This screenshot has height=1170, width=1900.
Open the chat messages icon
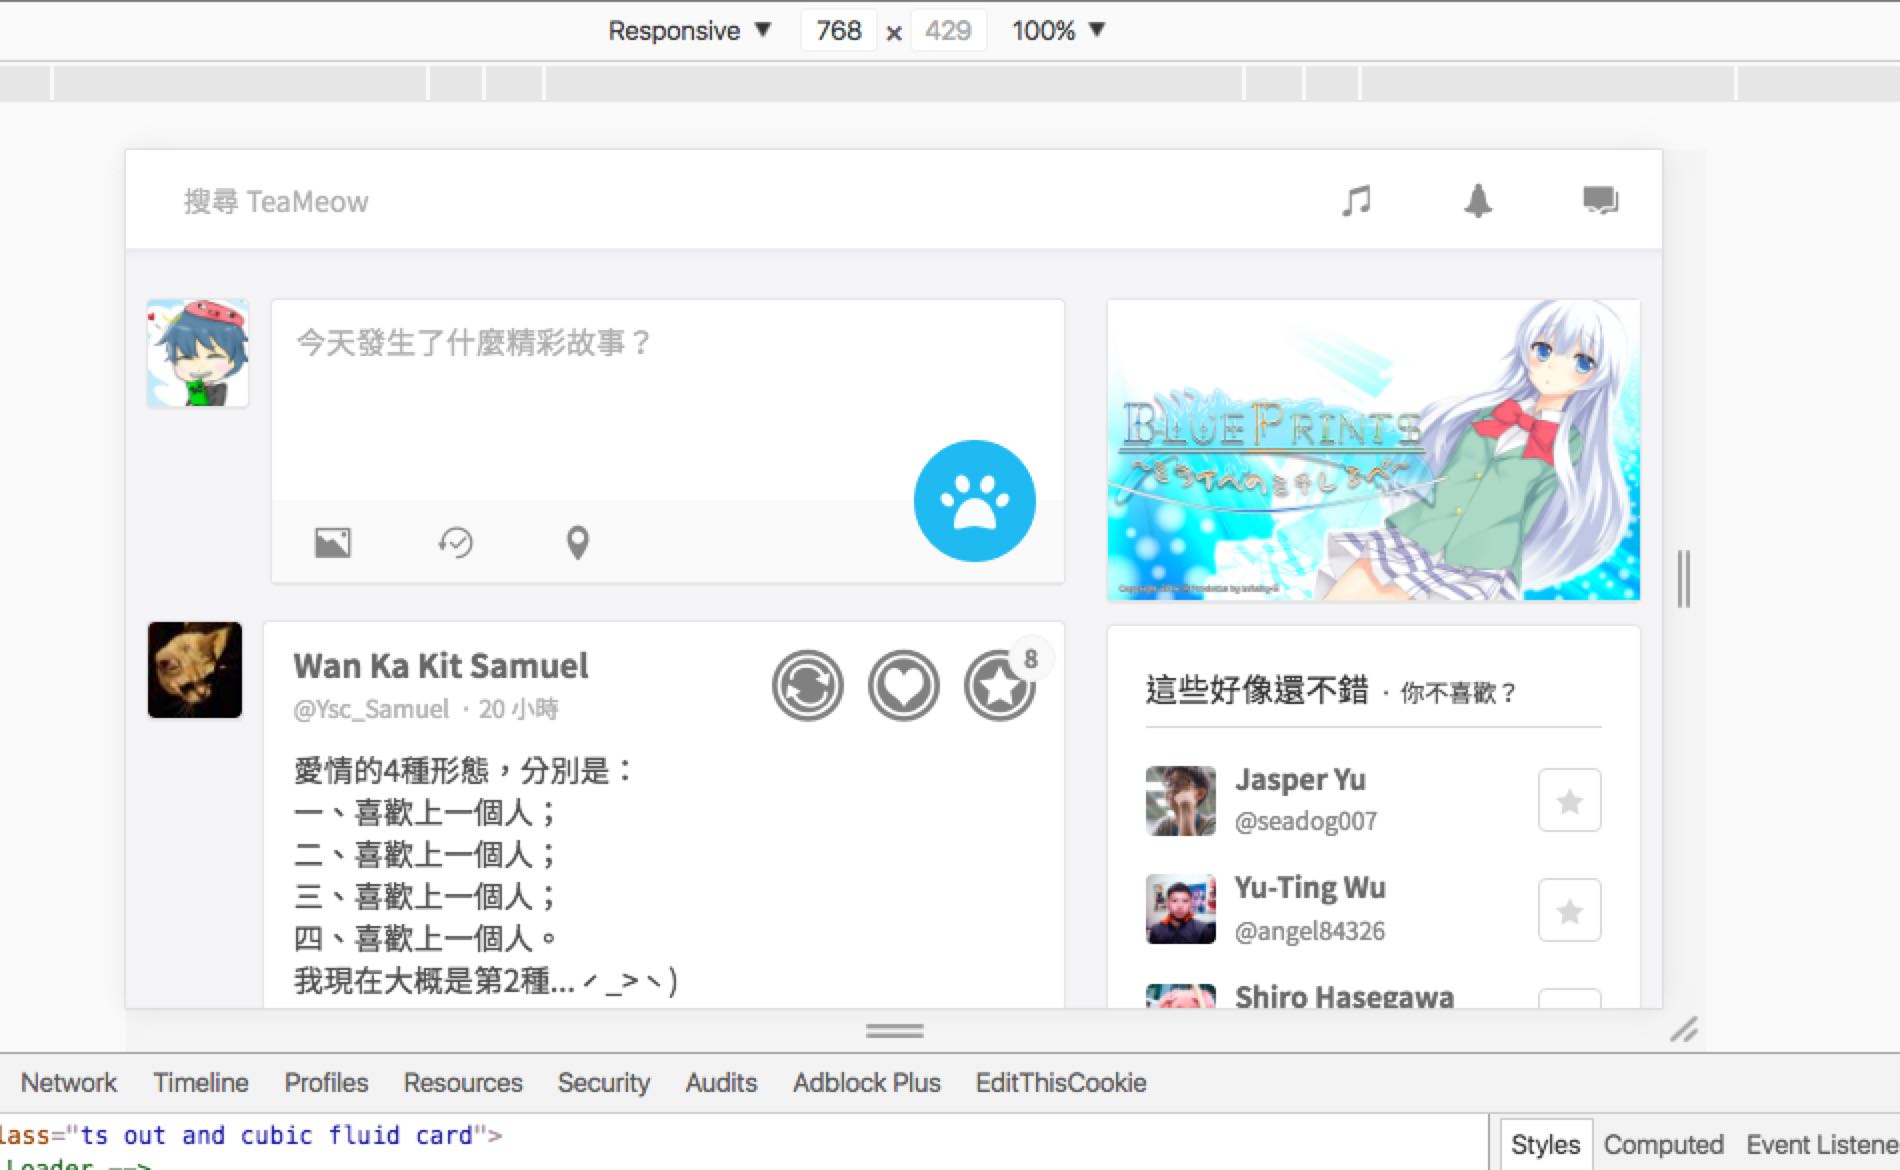(1600, 201)
